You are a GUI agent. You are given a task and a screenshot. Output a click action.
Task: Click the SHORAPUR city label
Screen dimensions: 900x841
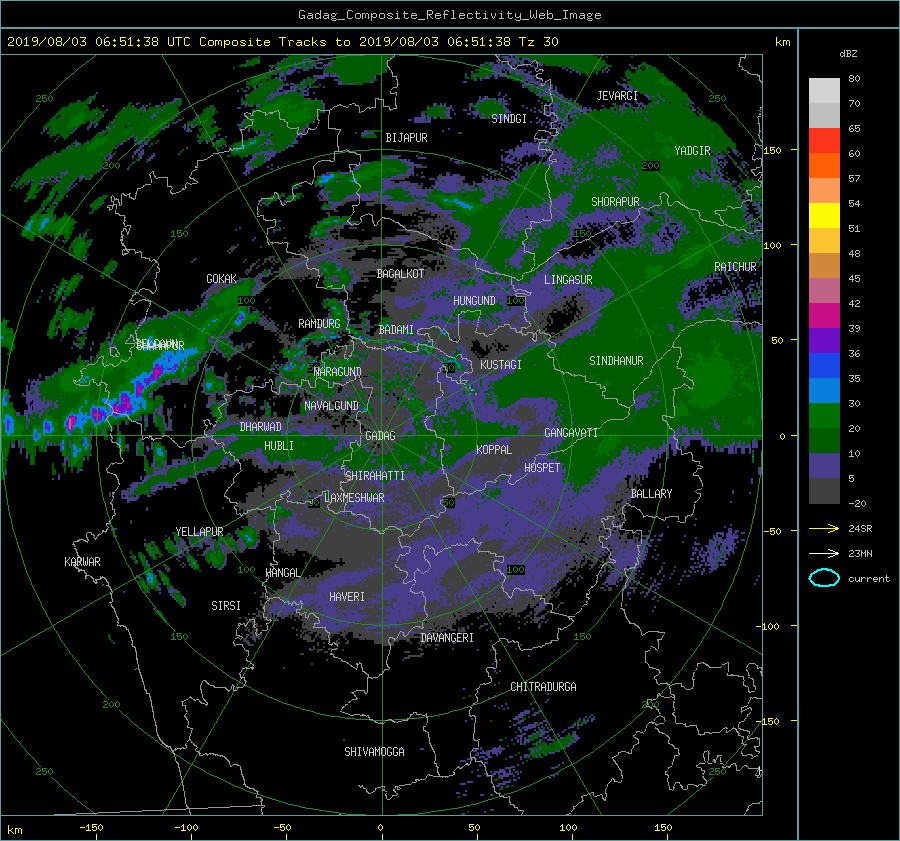(x=615, y=202)
